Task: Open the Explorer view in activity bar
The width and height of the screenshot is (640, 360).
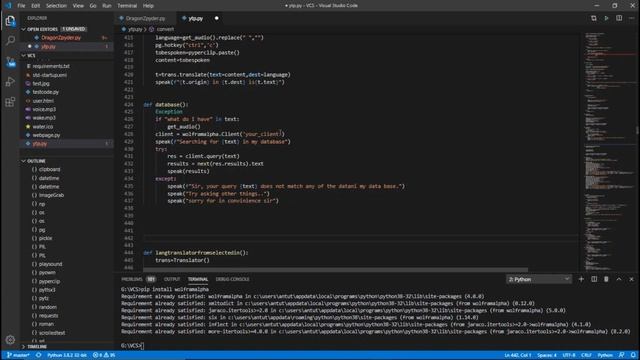Action: tap(10, 21)
